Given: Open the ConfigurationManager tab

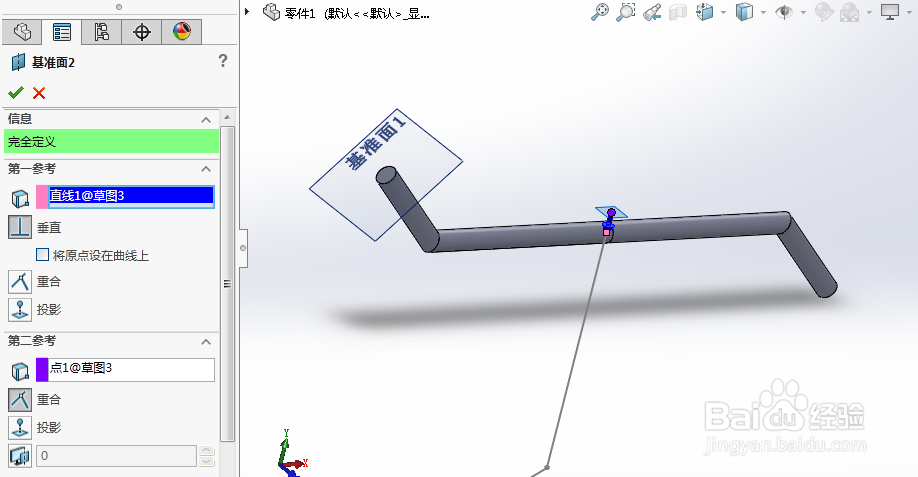Looking at the screenshot, I should tap(101, 32).
